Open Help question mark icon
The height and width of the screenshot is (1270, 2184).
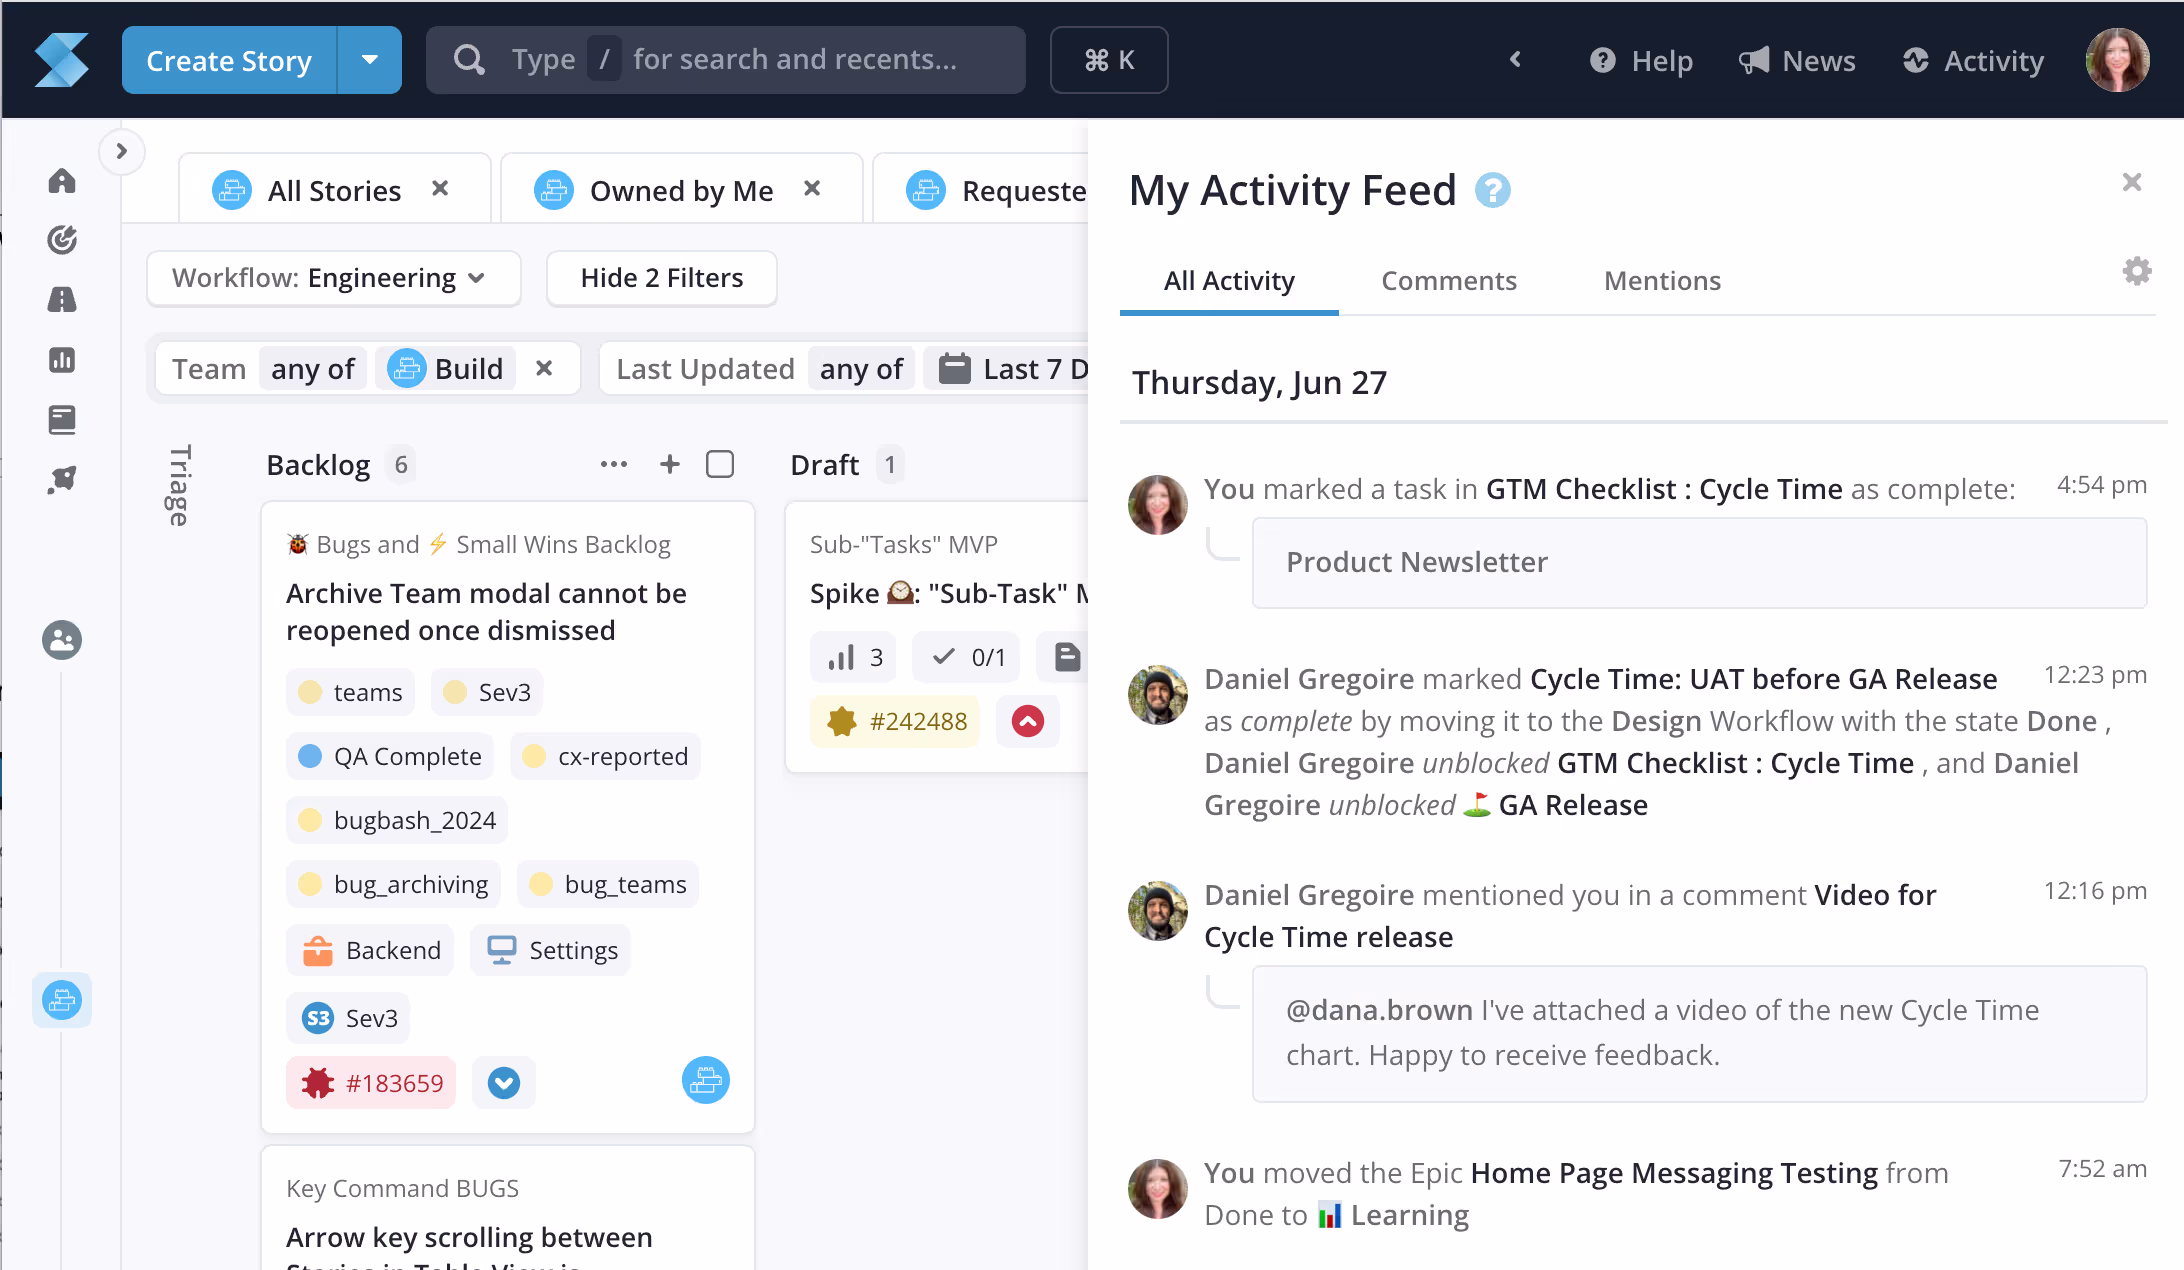[x=1602, y=61]
